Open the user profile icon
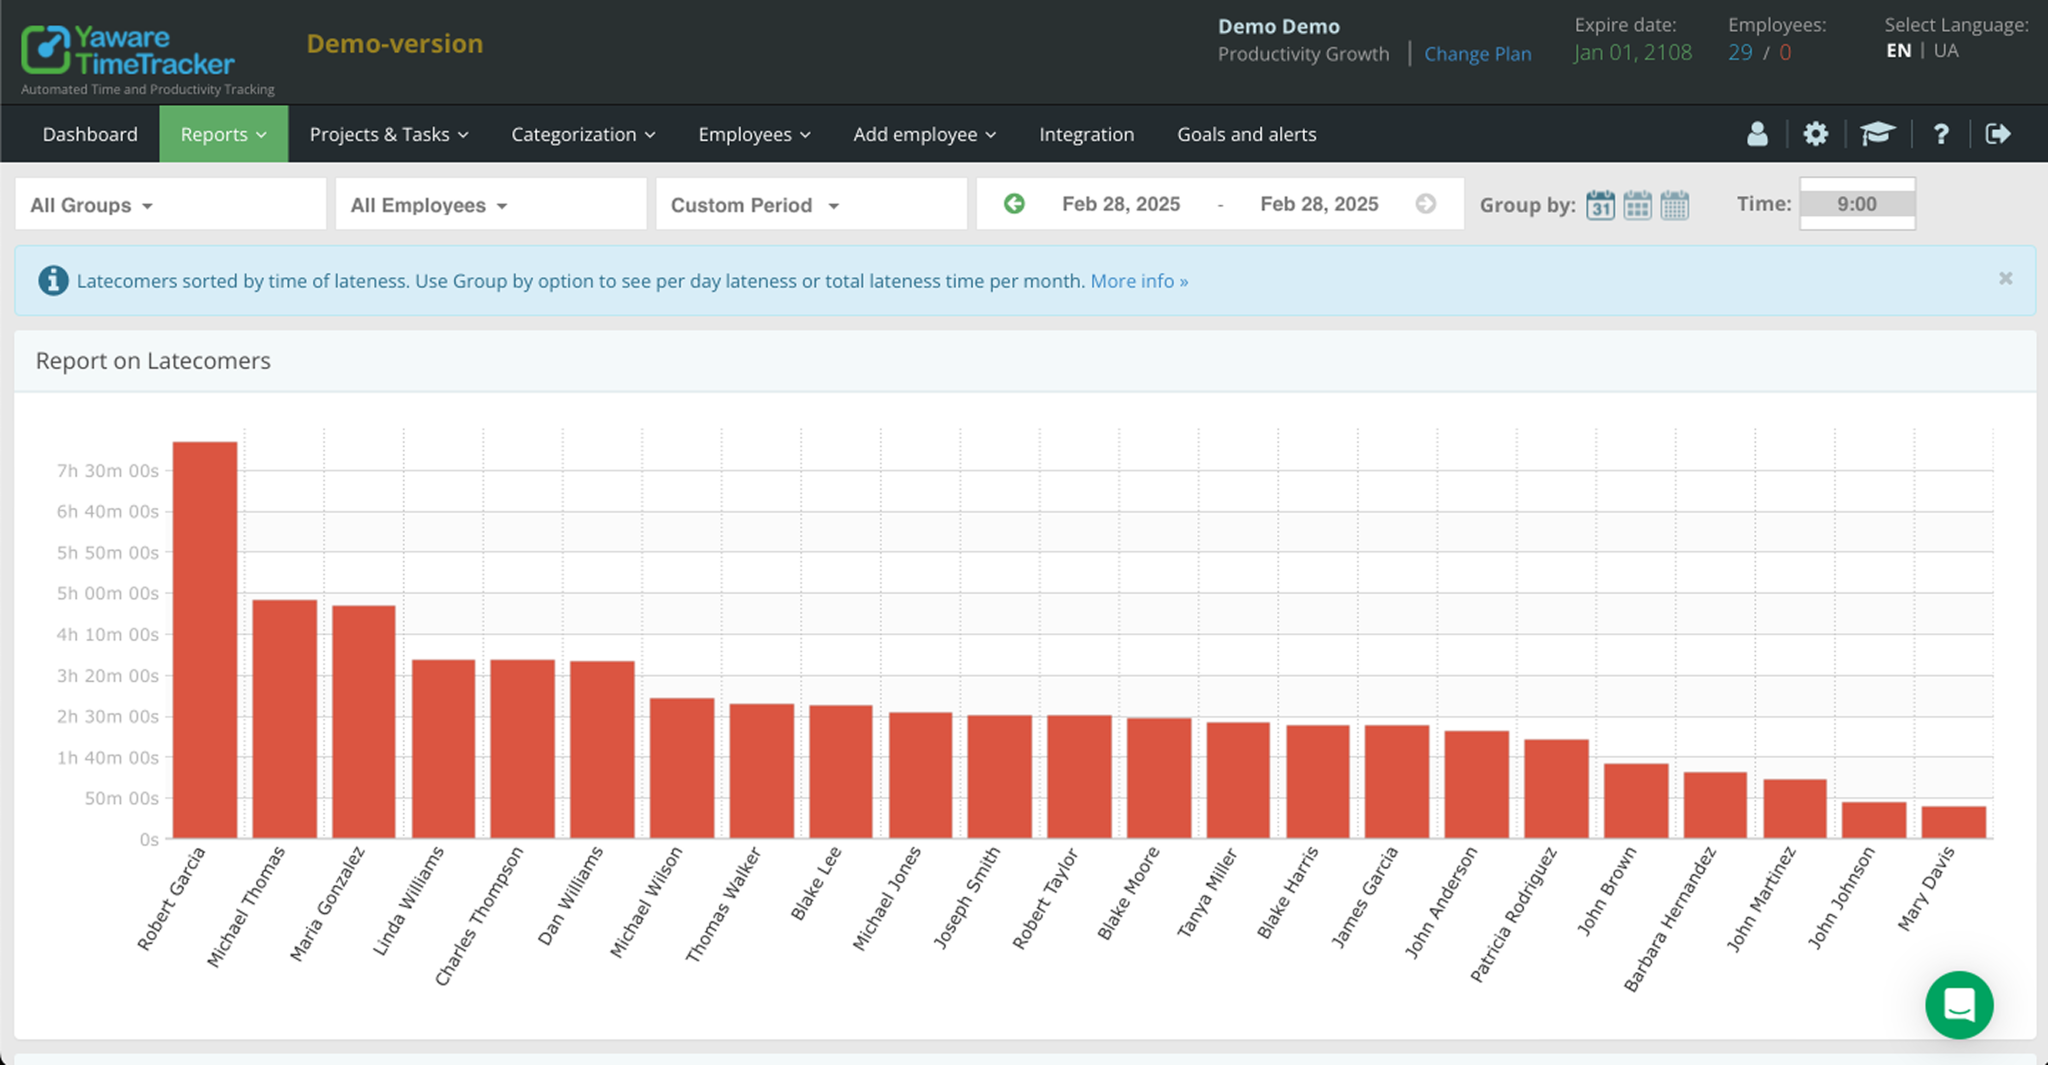This screenshot has width=2048, height=1065. (x=1757, y=134)
